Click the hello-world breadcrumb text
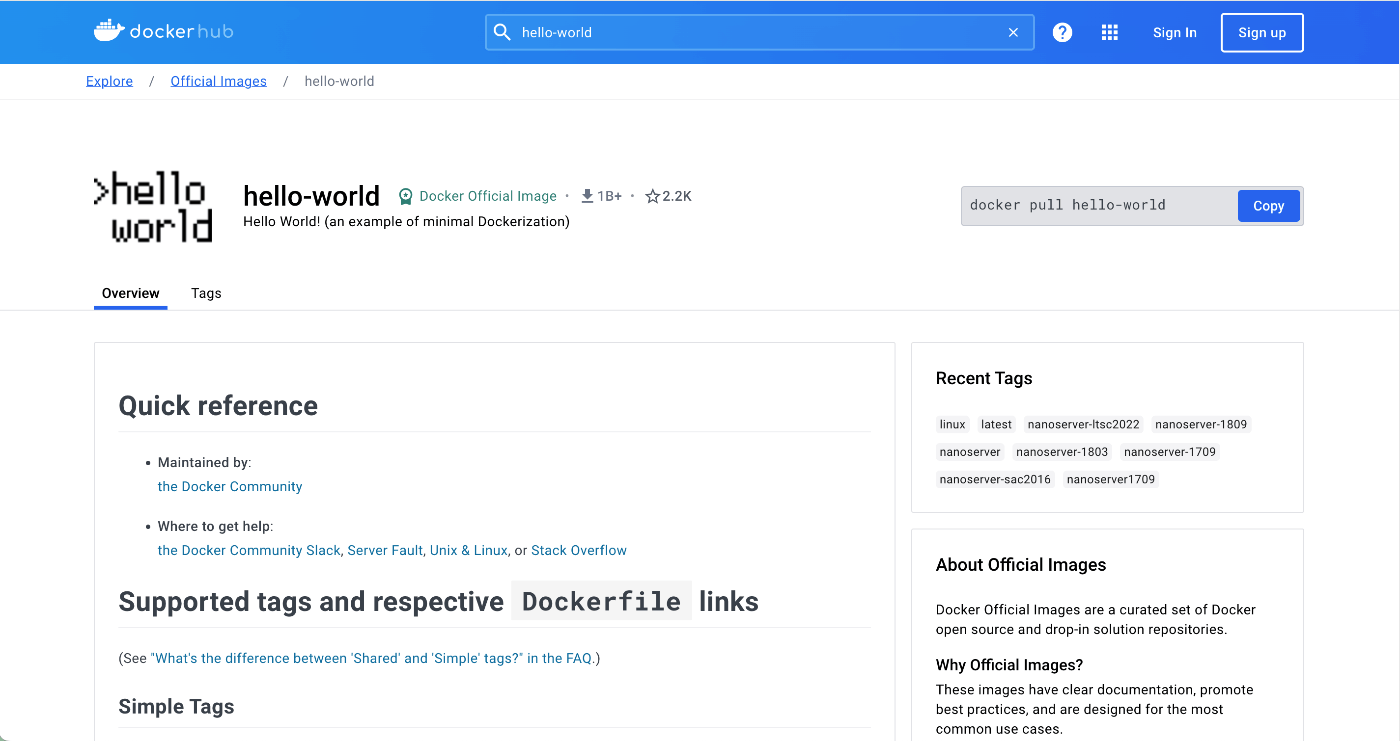Image resolution: width=1400 pixels, height=741 pixels. [x=339, y=81]
